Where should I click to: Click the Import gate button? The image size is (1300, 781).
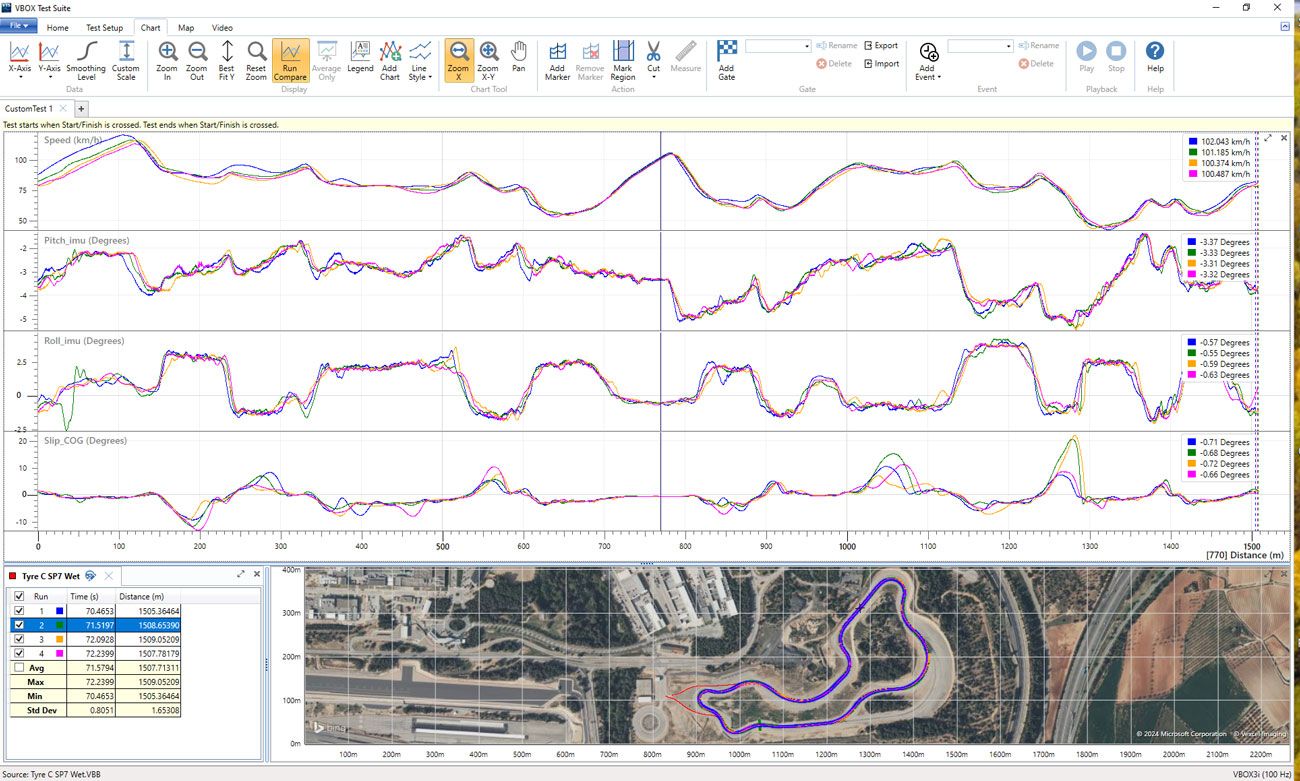pyautogui.click(x=880, y=64)
